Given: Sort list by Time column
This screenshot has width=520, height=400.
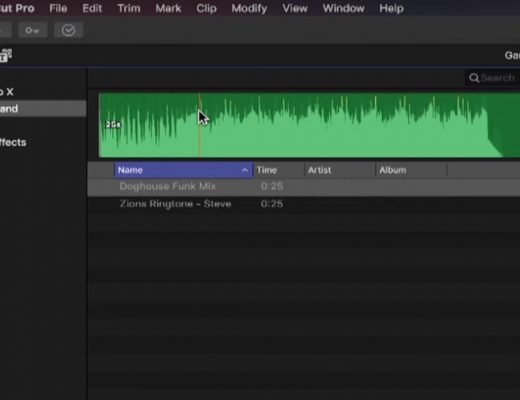Looking at the screenshot, I should pyautogui.click(x=279, y=170).
